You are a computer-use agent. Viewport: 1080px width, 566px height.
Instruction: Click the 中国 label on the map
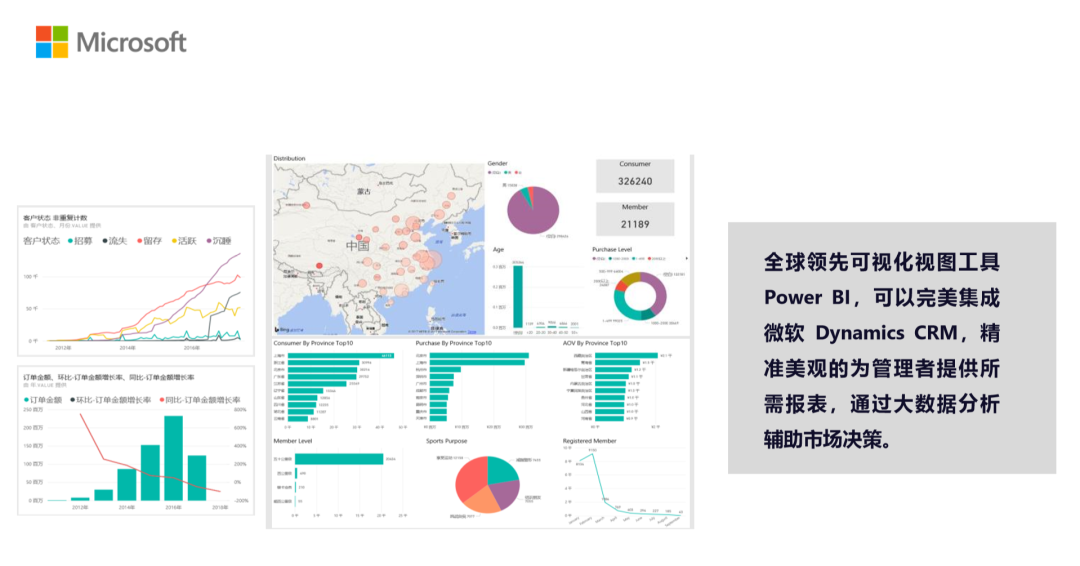click(x=357, y=245)
